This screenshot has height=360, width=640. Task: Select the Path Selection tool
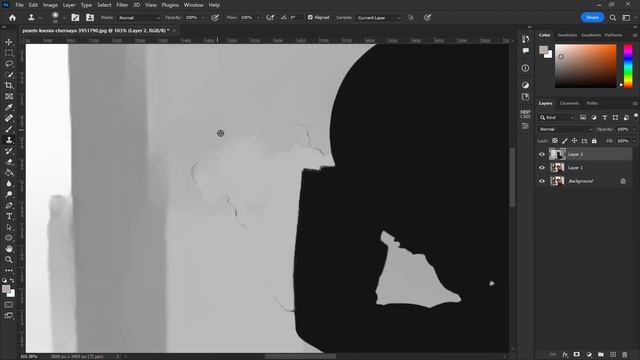pos(9,227)
